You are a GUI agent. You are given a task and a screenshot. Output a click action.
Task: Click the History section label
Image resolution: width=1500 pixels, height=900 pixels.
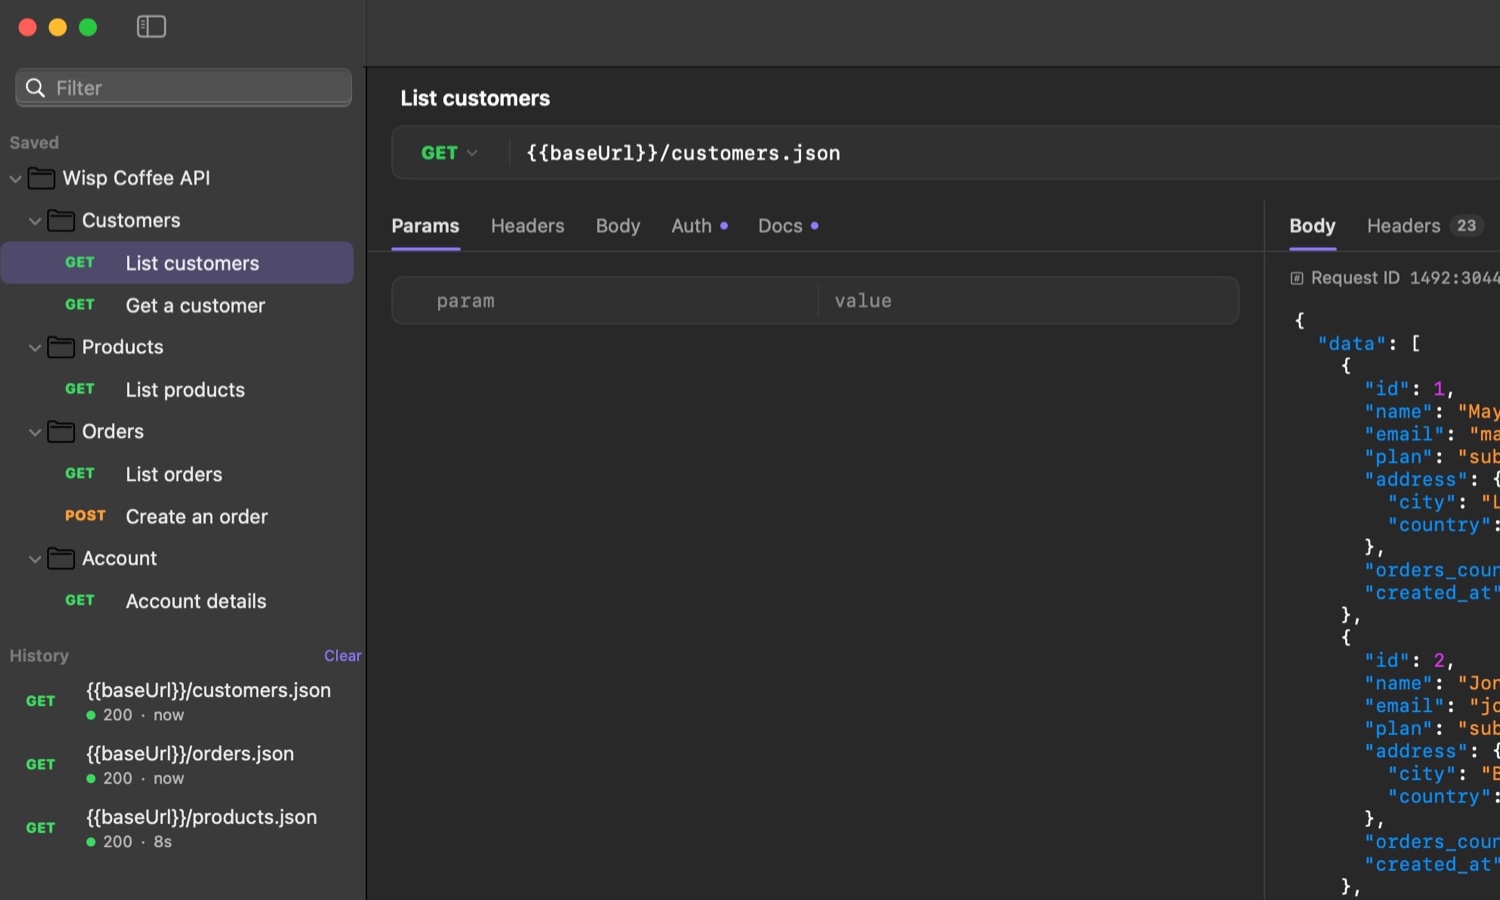point(39,656)
